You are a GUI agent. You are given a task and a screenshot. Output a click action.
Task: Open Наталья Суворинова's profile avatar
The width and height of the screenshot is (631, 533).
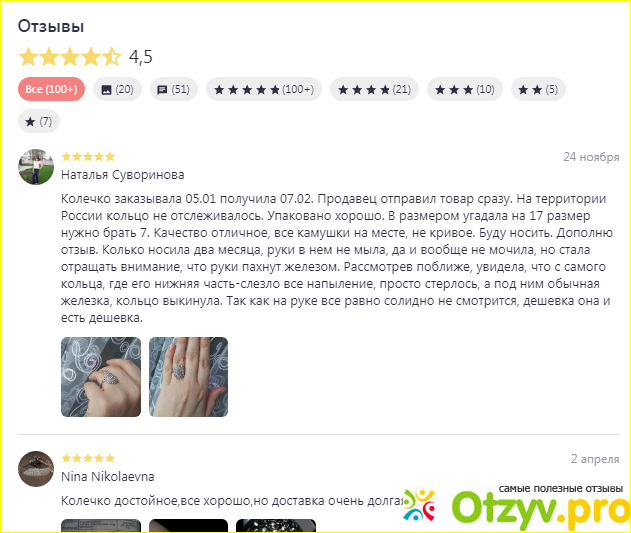(x=36, y=167)
